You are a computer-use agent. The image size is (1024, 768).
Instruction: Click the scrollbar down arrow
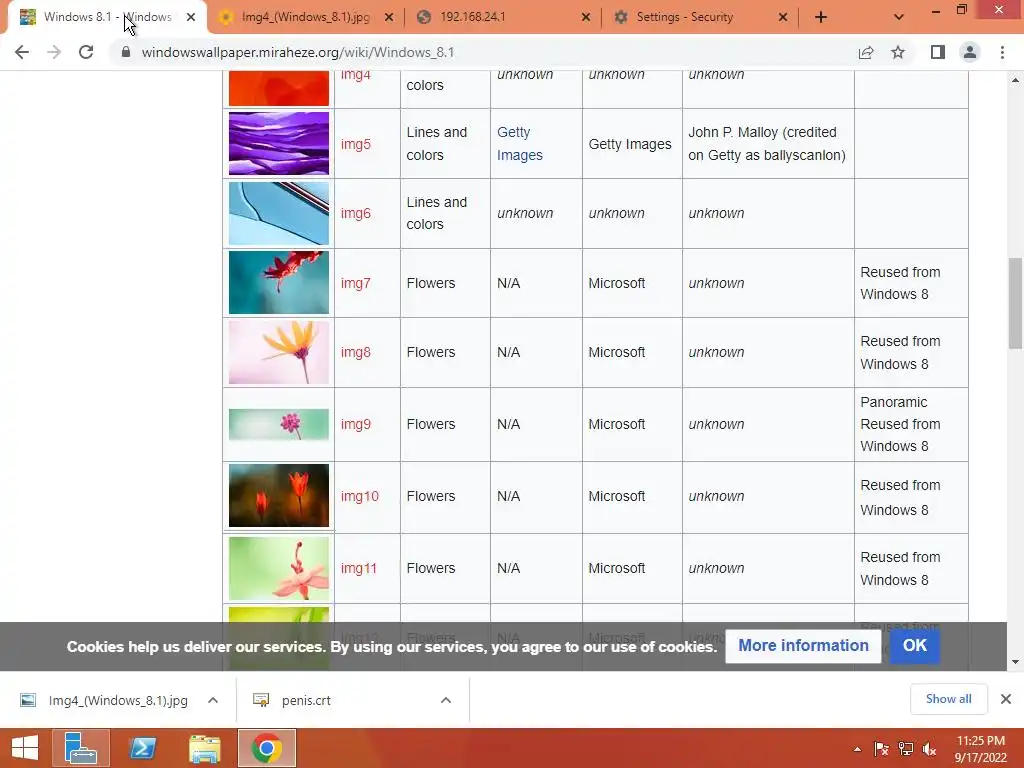pos(1015,662)
